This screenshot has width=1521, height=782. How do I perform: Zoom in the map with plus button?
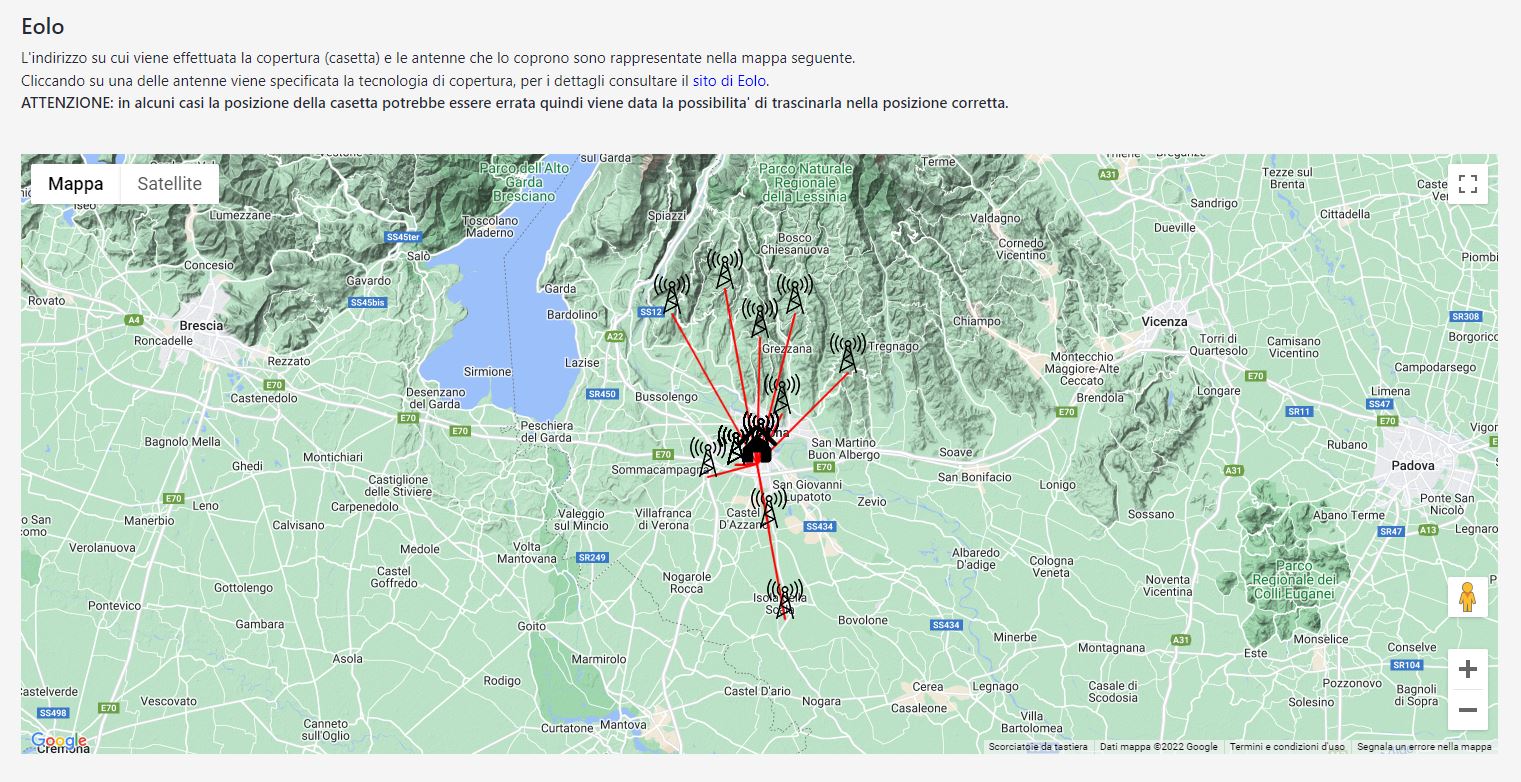(1467, 669)
